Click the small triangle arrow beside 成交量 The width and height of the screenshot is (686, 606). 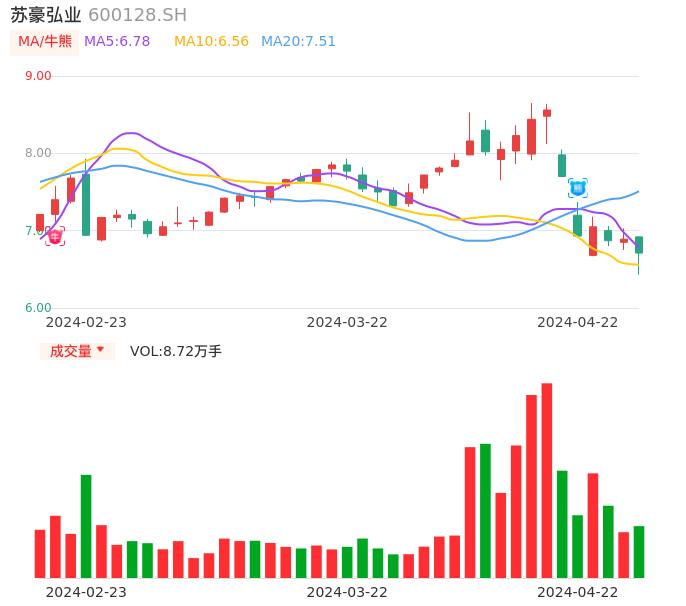pyautogui.click(x=101, y=350)
